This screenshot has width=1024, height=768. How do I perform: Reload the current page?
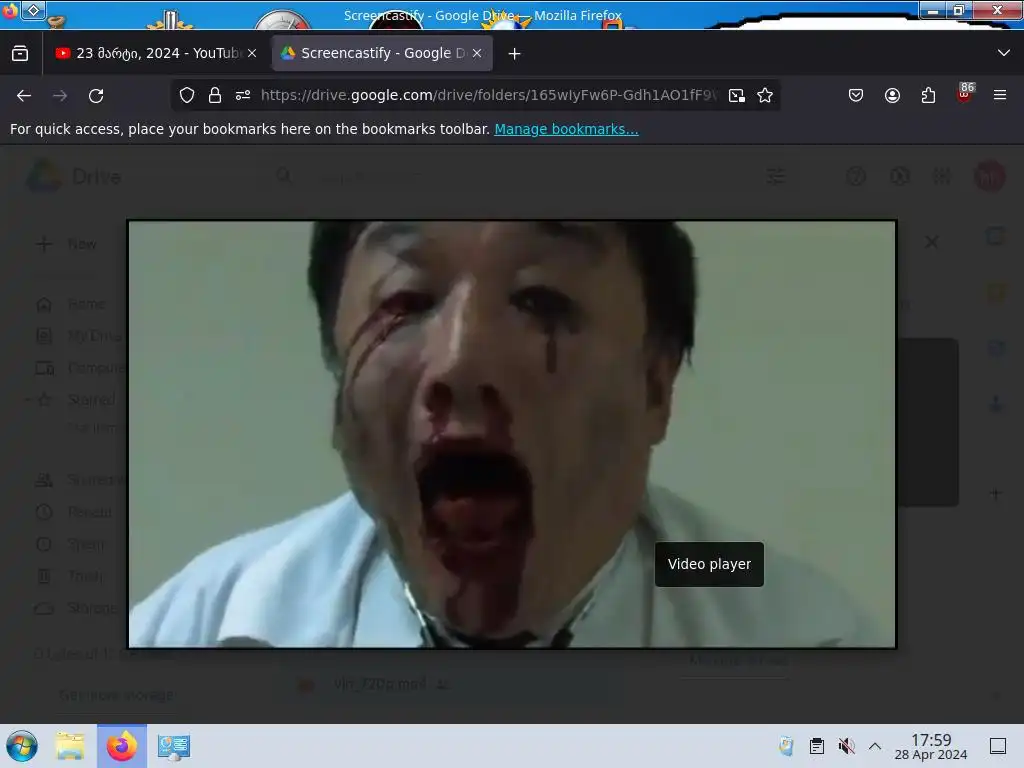click(x=96, y=95)
